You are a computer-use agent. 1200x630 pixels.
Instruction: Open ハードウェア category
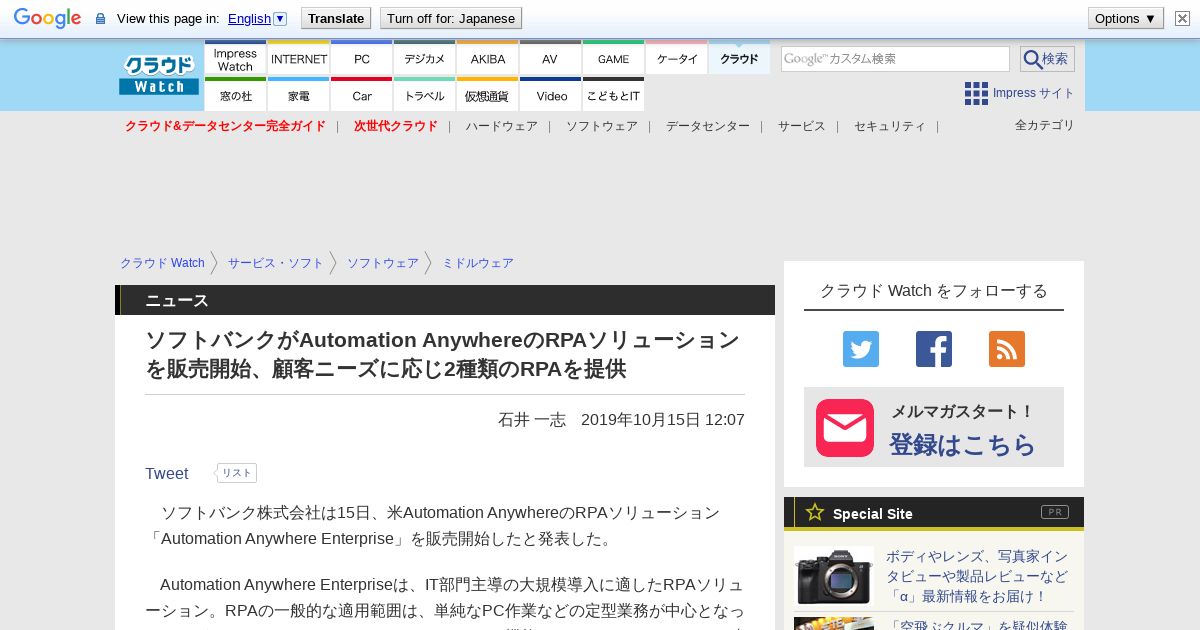(501, 126)
